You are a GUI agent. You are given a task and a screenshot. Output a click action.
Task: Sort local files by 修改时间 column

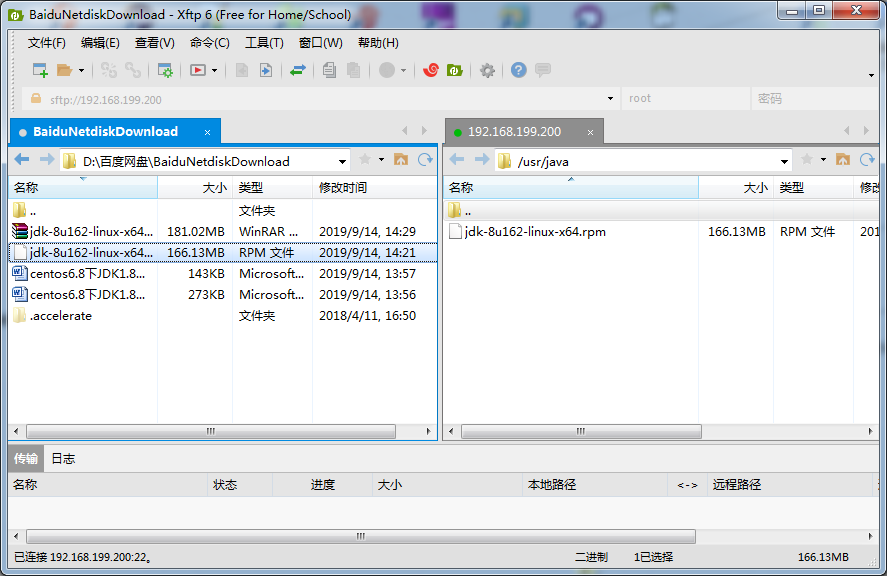coord(374,187)
